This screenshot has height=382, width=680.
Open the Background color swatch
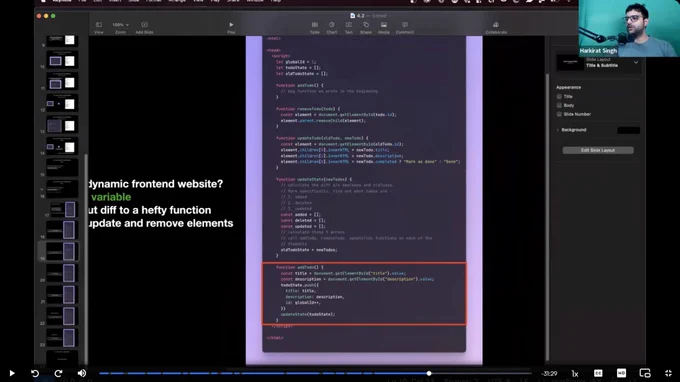pos(628,130)
